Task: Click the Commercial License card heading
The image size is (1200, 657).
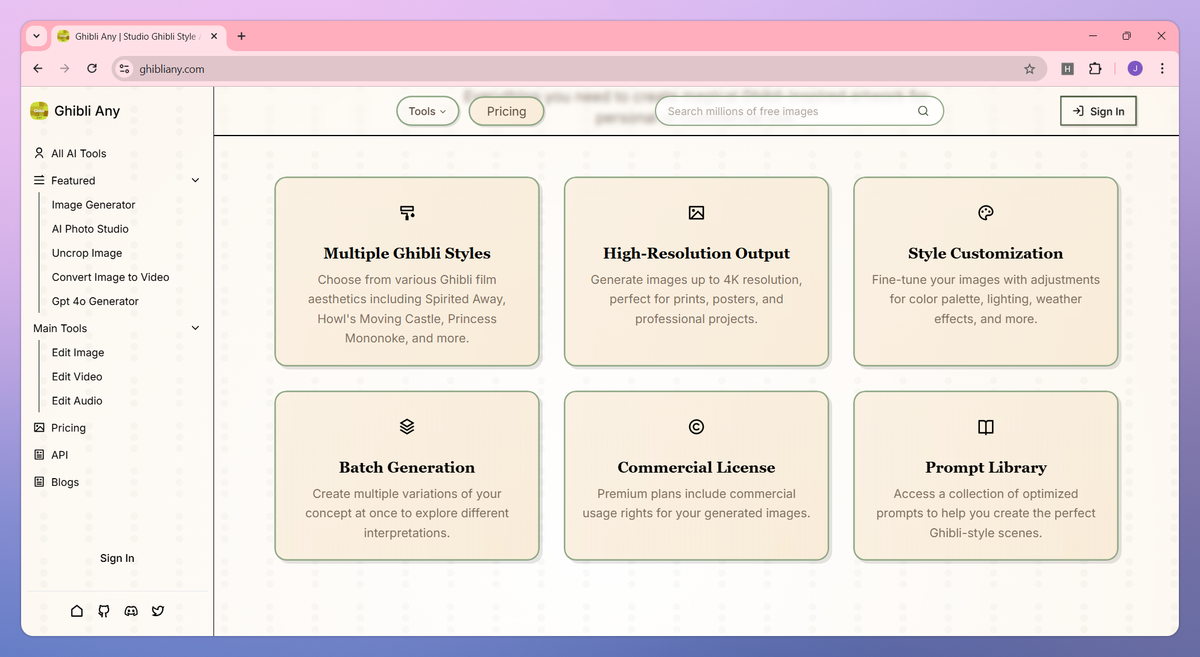Action: (x=696, y=467)
